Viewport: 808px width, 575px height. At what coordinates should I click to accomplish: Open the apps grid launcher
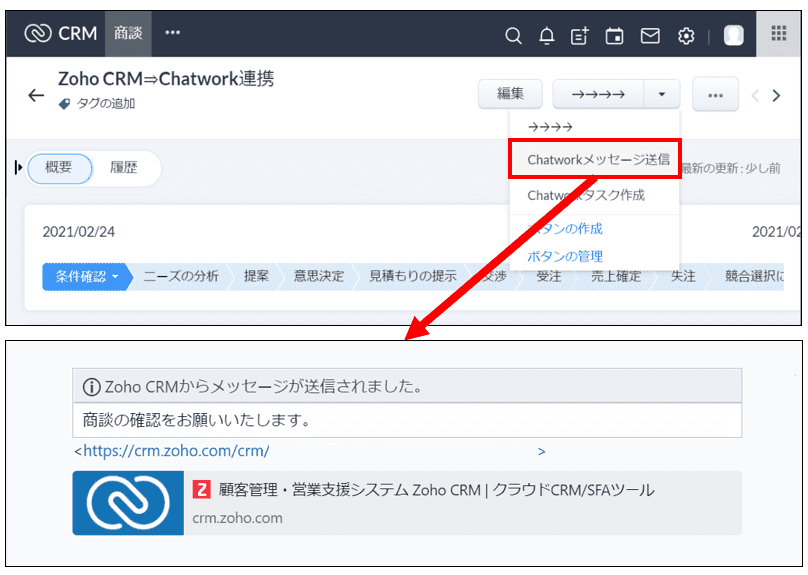(x=778, y=34)
